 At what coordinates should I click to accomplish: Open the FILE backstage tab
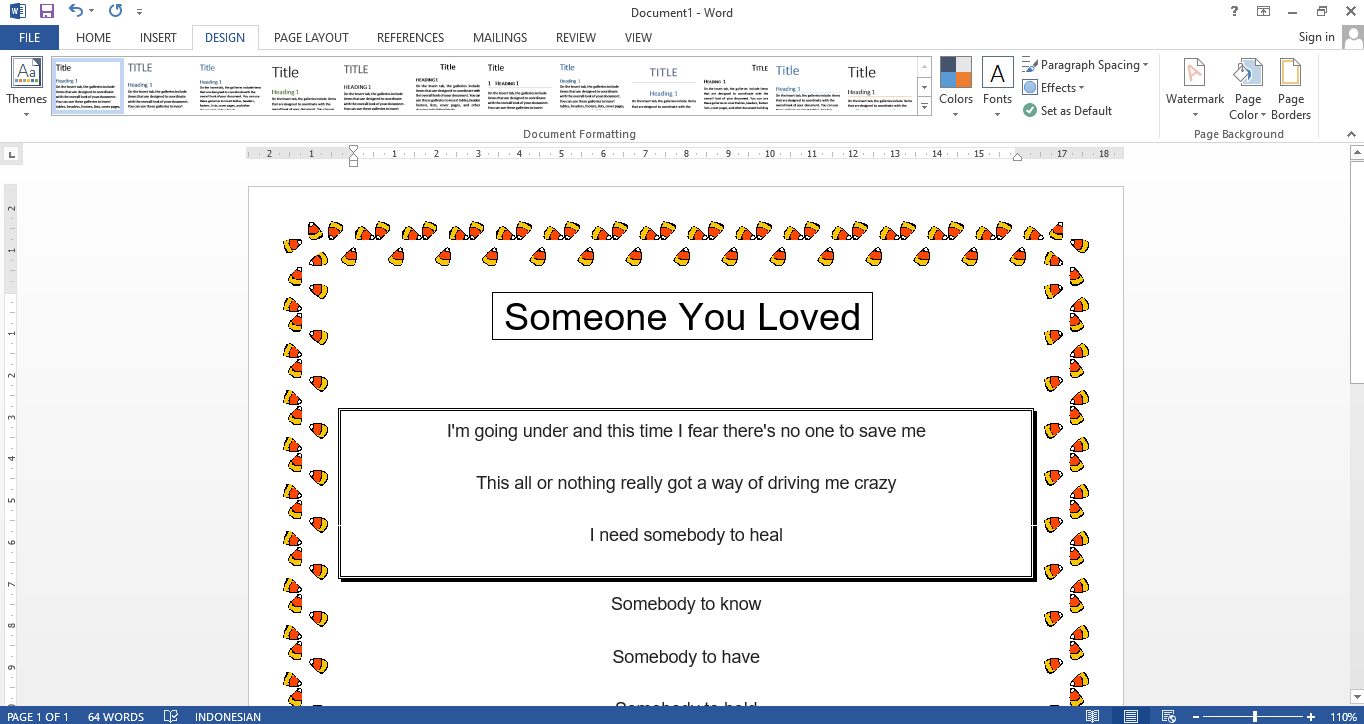tap(29, 38)
